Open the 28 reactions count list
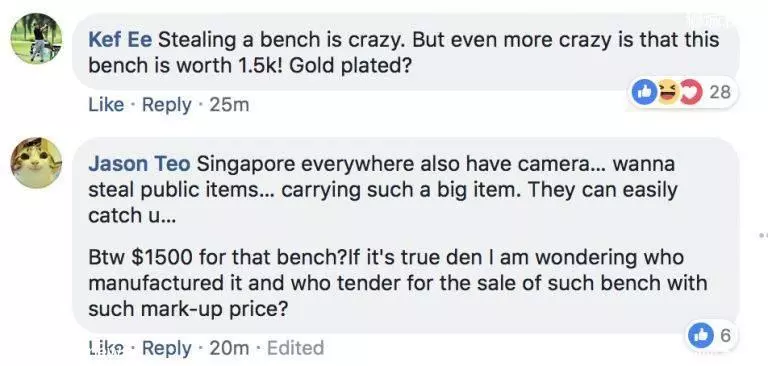The height and width of the screenshot is (366, 768). tap(720, 92)
